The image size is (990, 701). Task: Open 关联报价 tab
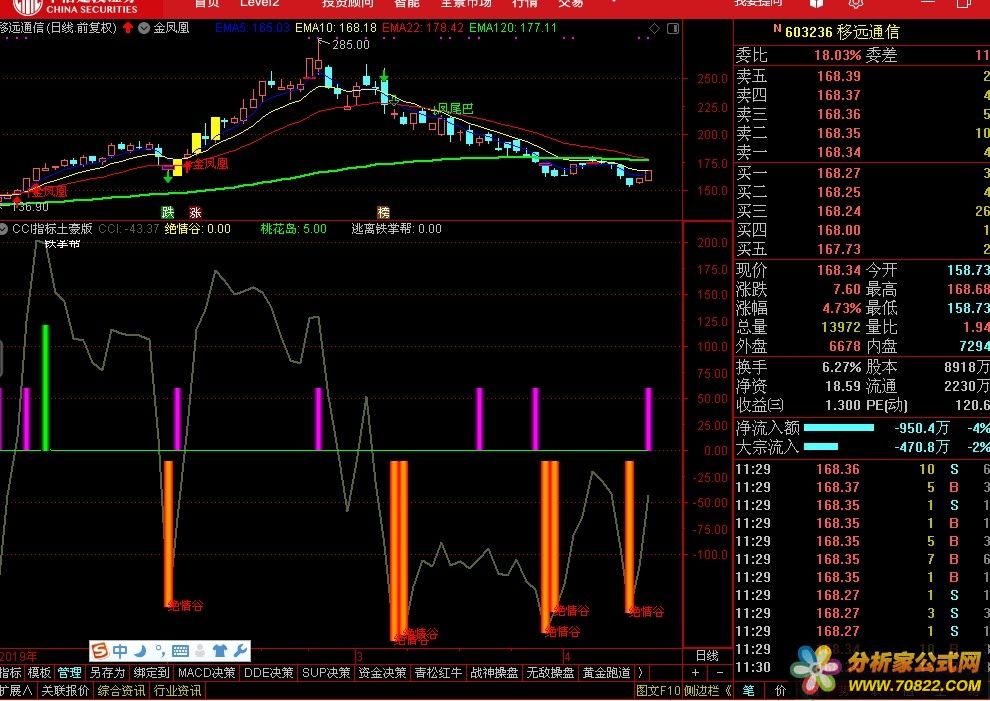coord(65,691)
